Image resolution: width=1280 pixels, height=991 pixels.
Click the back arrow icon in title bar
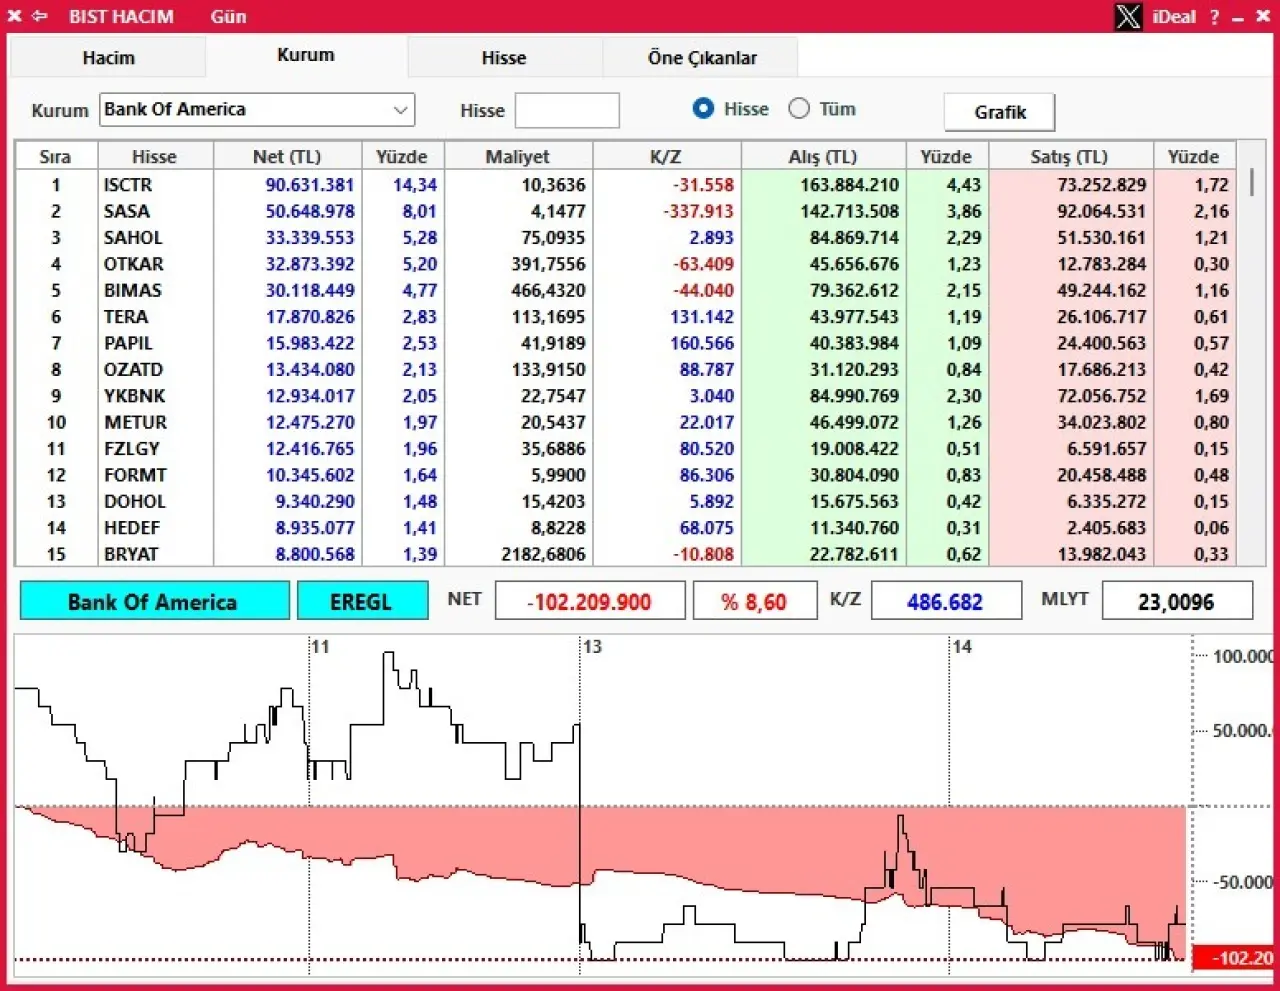pos(40,16)
